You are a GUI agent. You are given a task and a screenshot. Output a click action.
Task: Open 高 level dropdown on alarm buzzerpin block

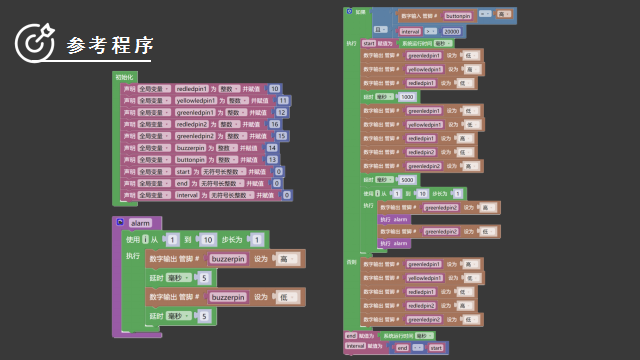[288, 259]
